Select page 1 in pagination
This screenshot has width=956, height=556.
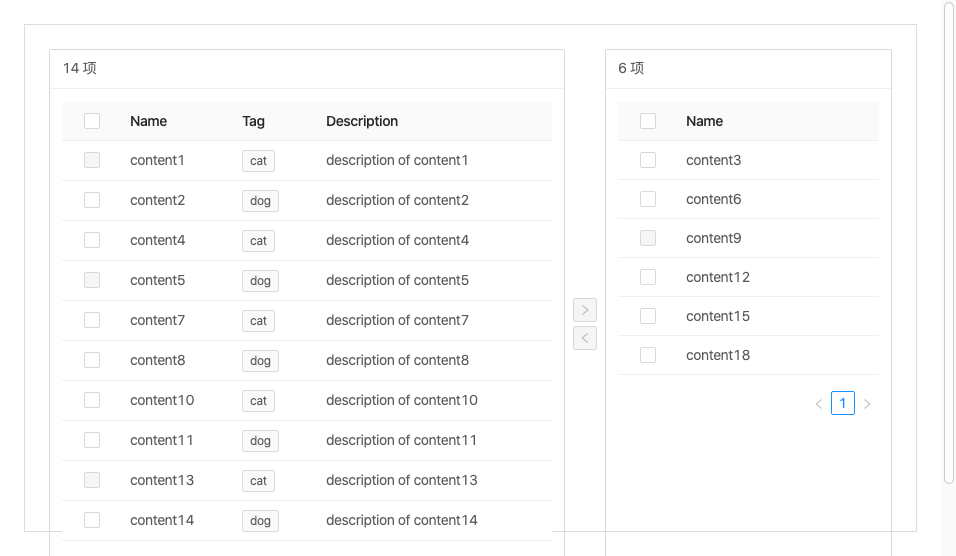tap(843, 404)
